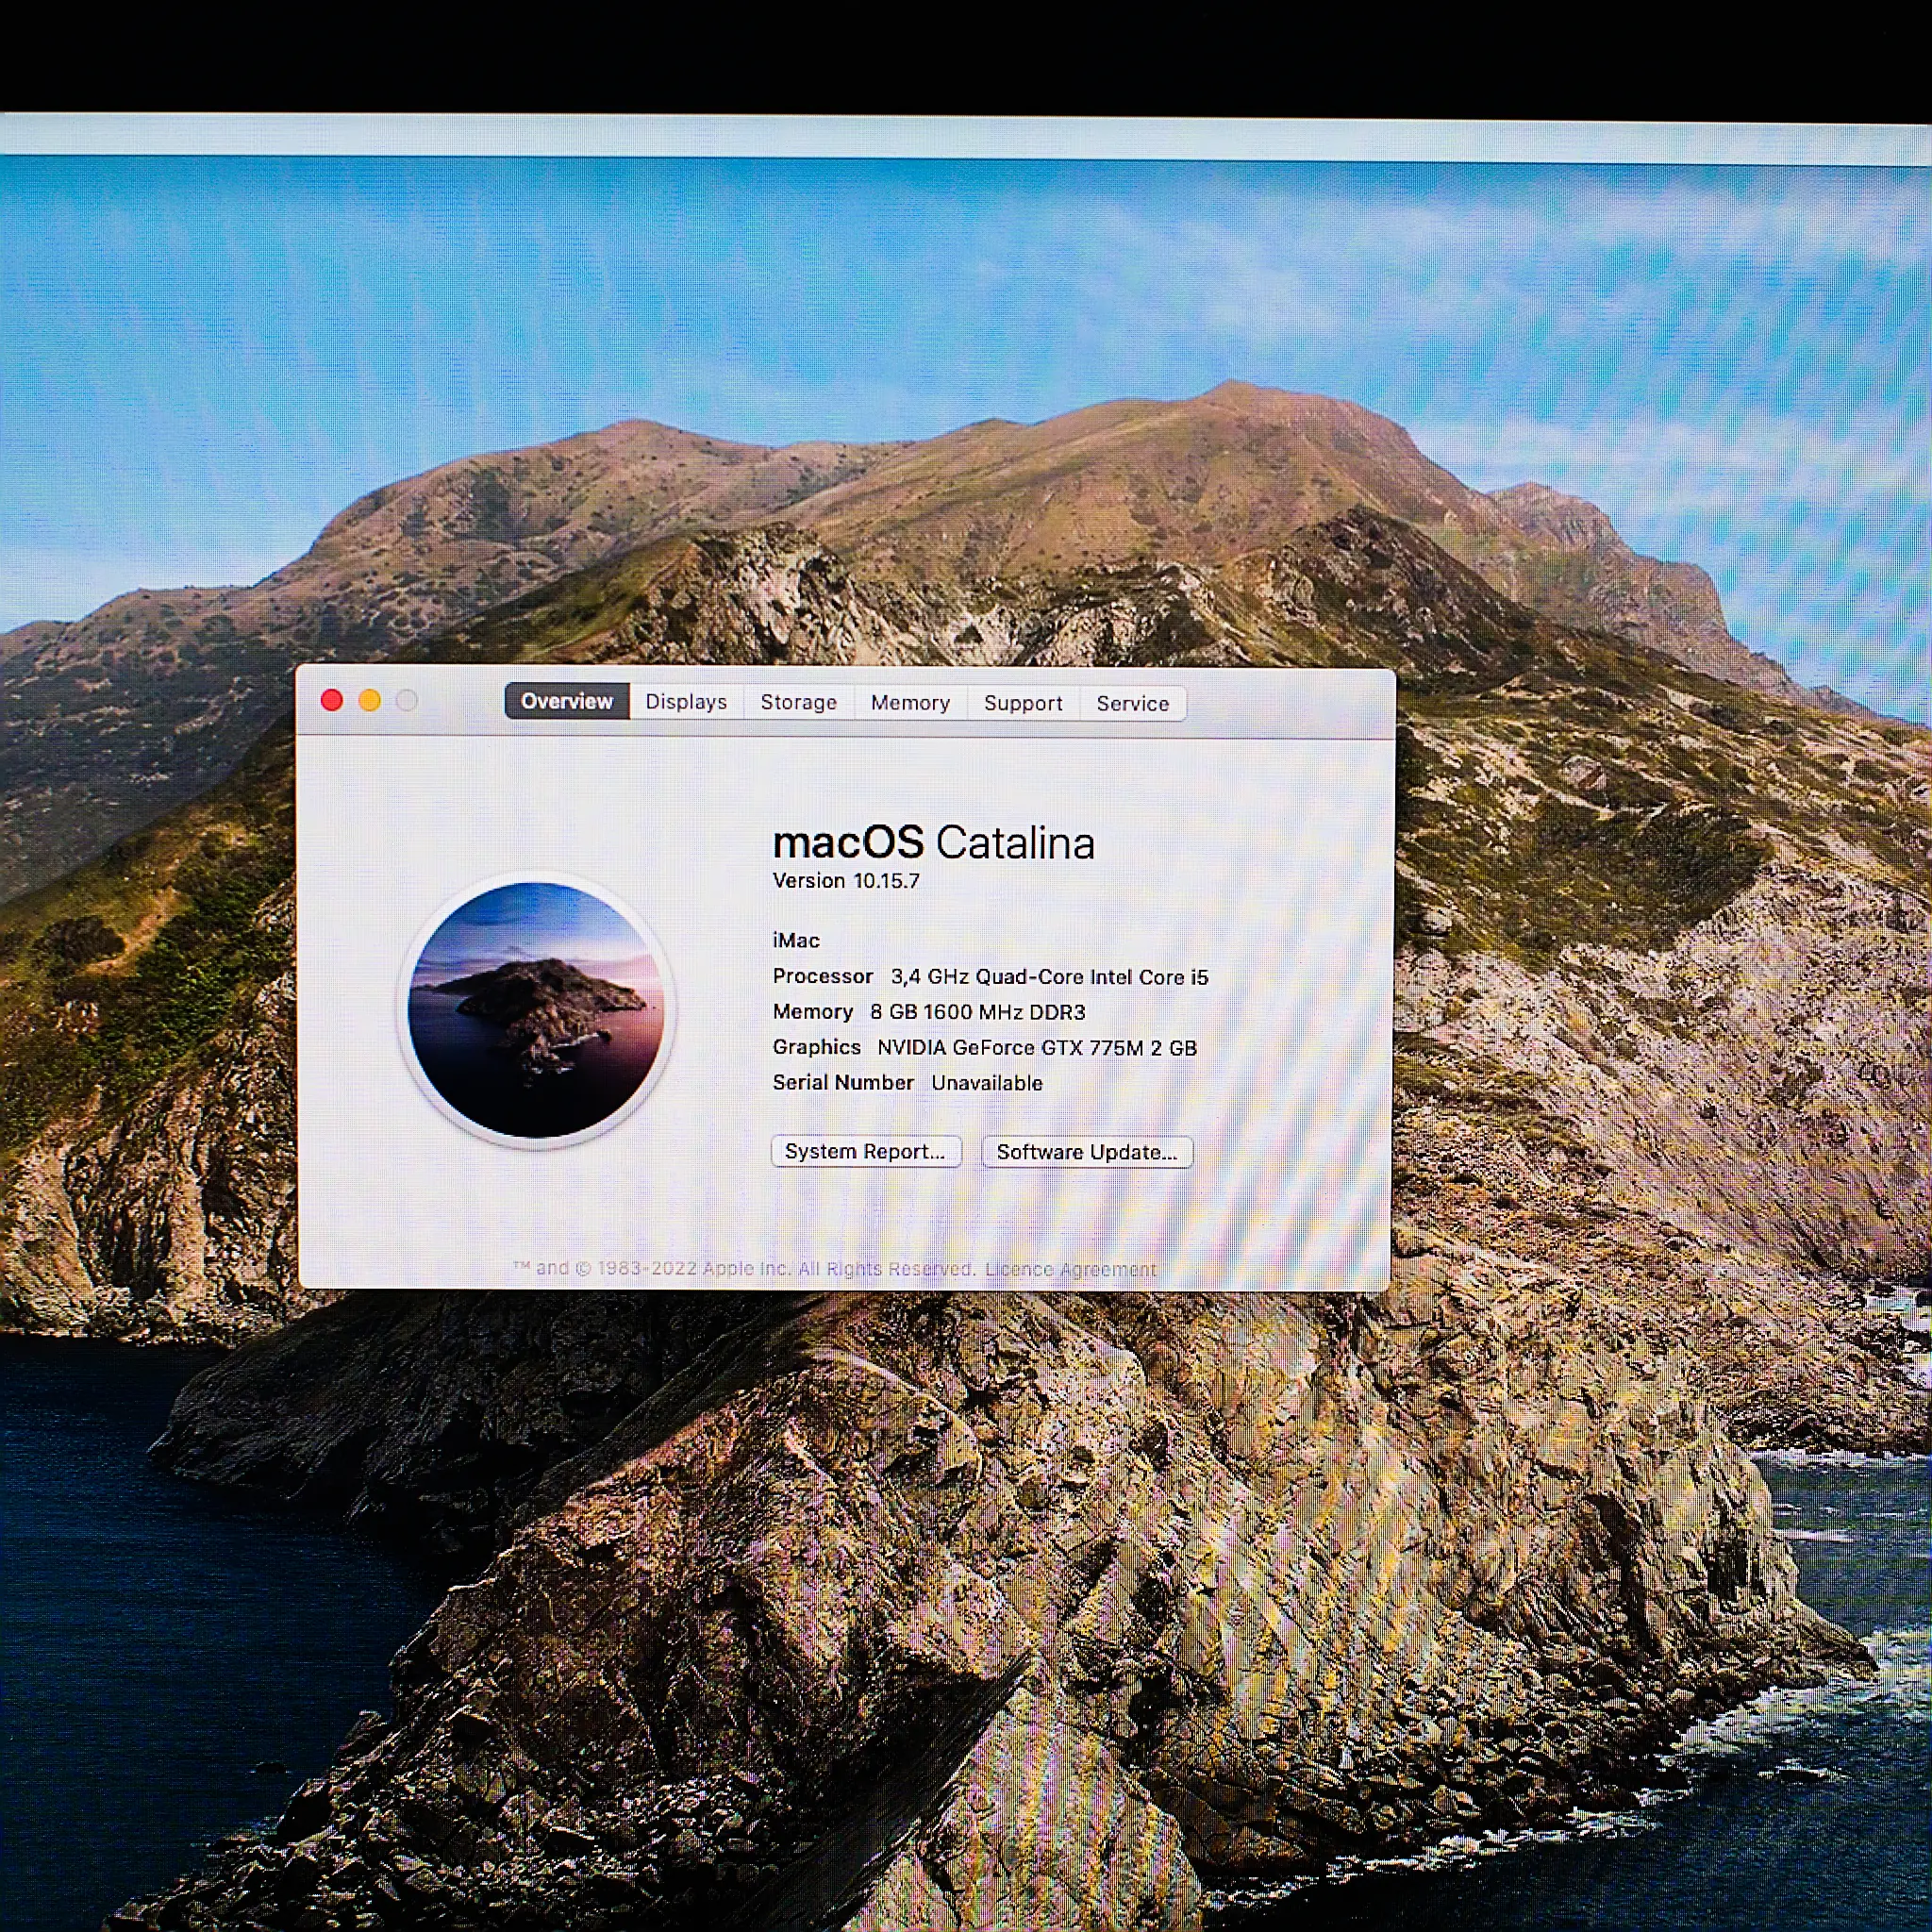
Task: Click the "macOS Catalina" heading
Action: [934, 842]
